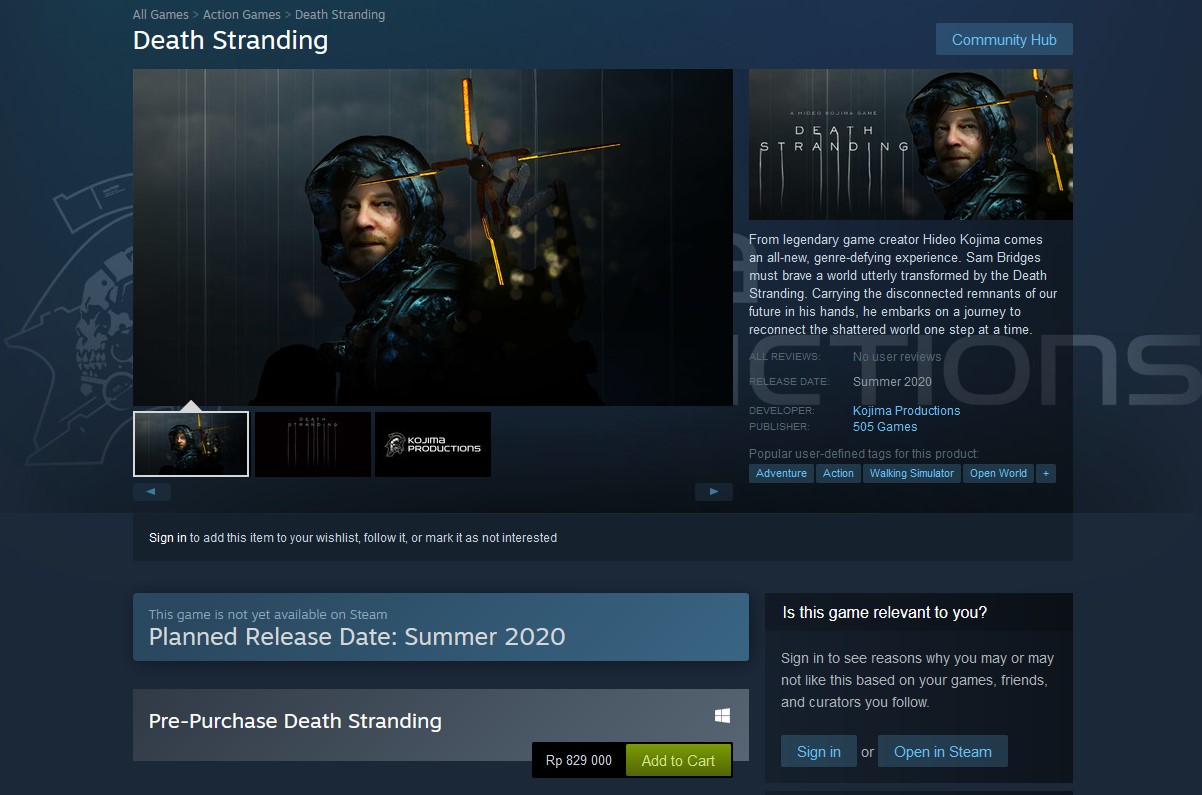Add Death Stranding to cart
Screen dimensions: 1202x795
pos(678,761)
